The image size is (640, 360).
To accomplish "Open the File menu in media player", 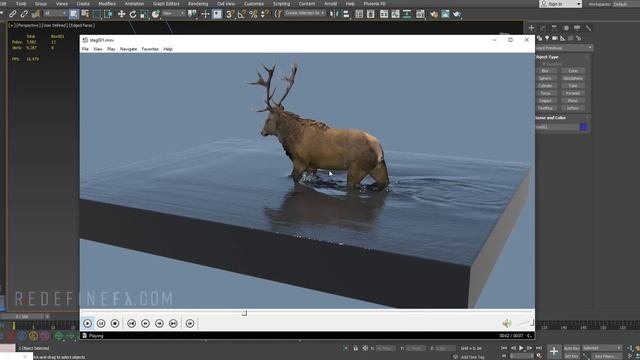I will 85,49.
